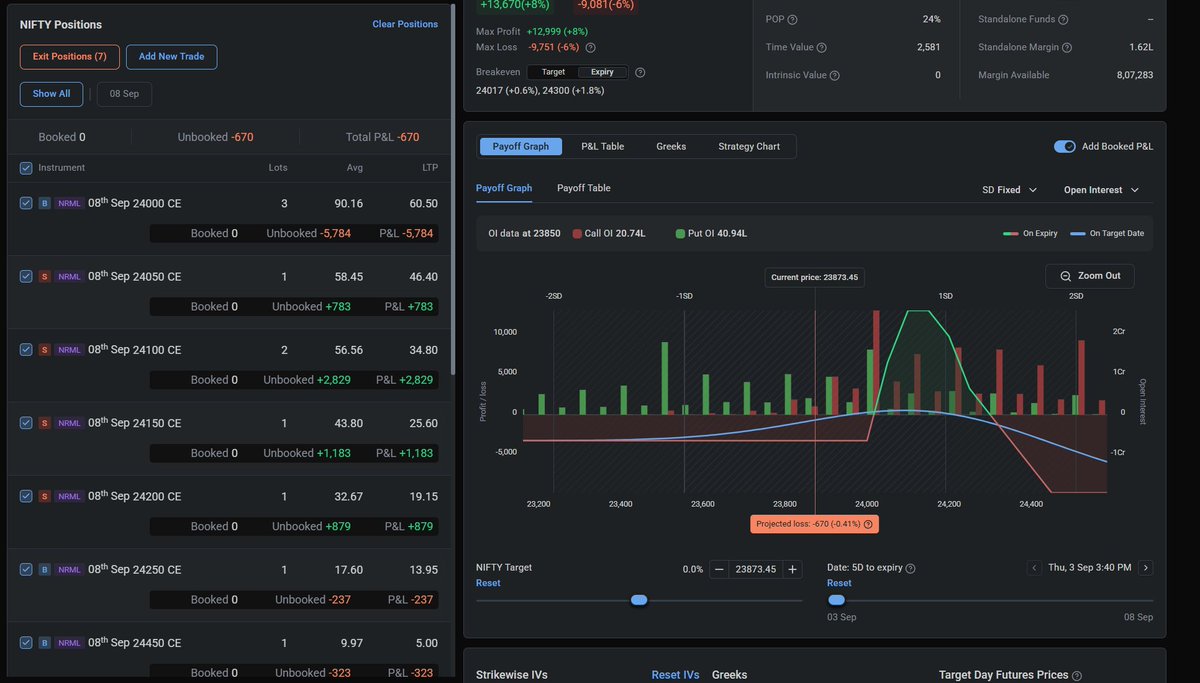Uncheck the 24000 CE position
This screenshot has height=683, width=1200.
point(26,203)
